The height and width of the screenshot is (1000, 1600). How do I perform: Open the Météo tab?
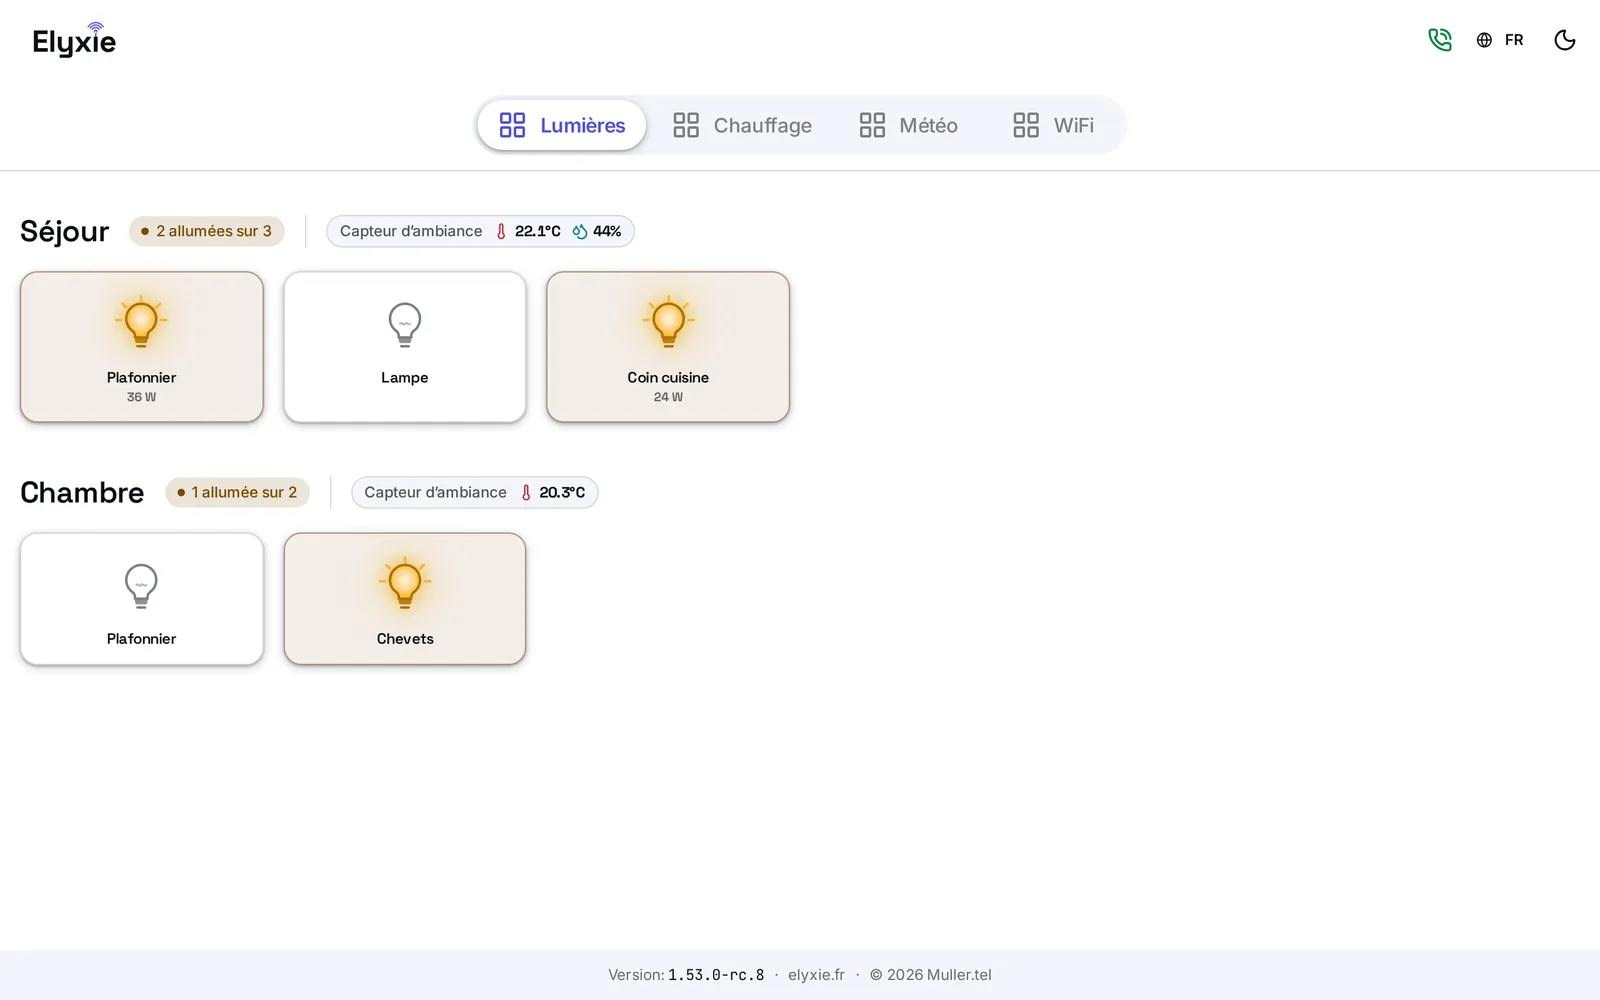tap(908, 125)
